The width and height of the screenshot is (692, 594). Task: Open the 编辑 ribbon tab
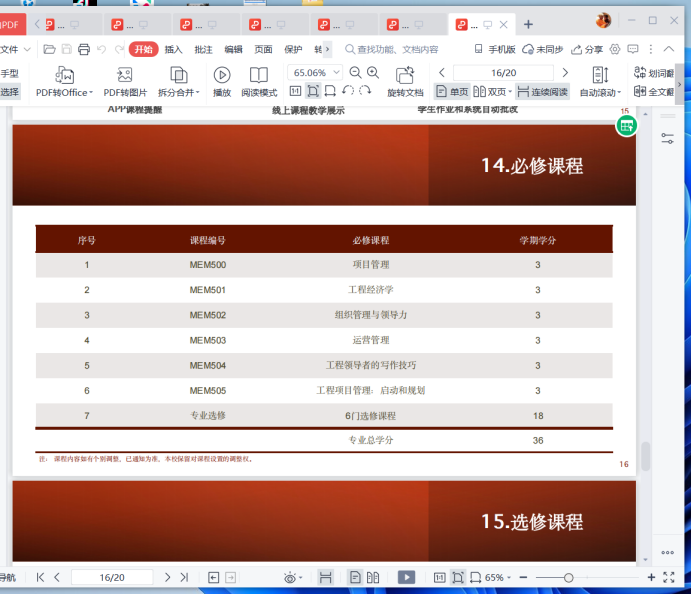[233, 49]
